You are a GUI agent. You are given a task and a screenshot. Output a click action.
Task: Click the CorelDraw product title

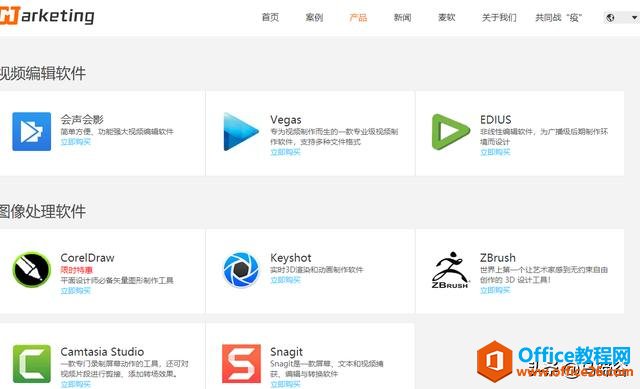point(87,258)
